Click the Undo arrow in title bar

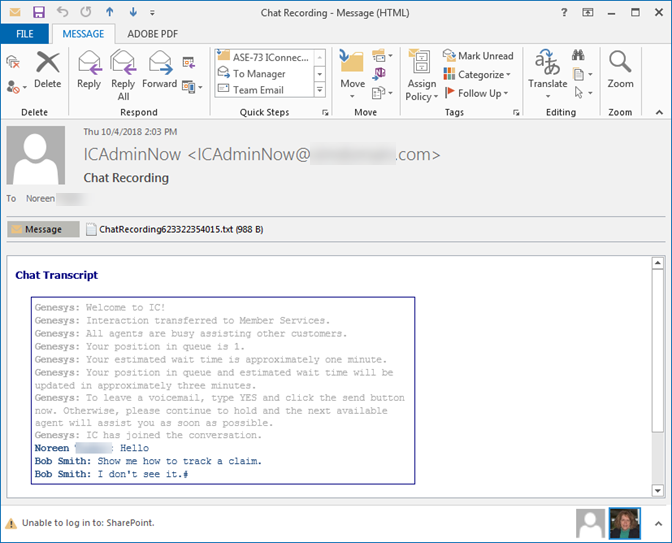[x=63, y=11]
